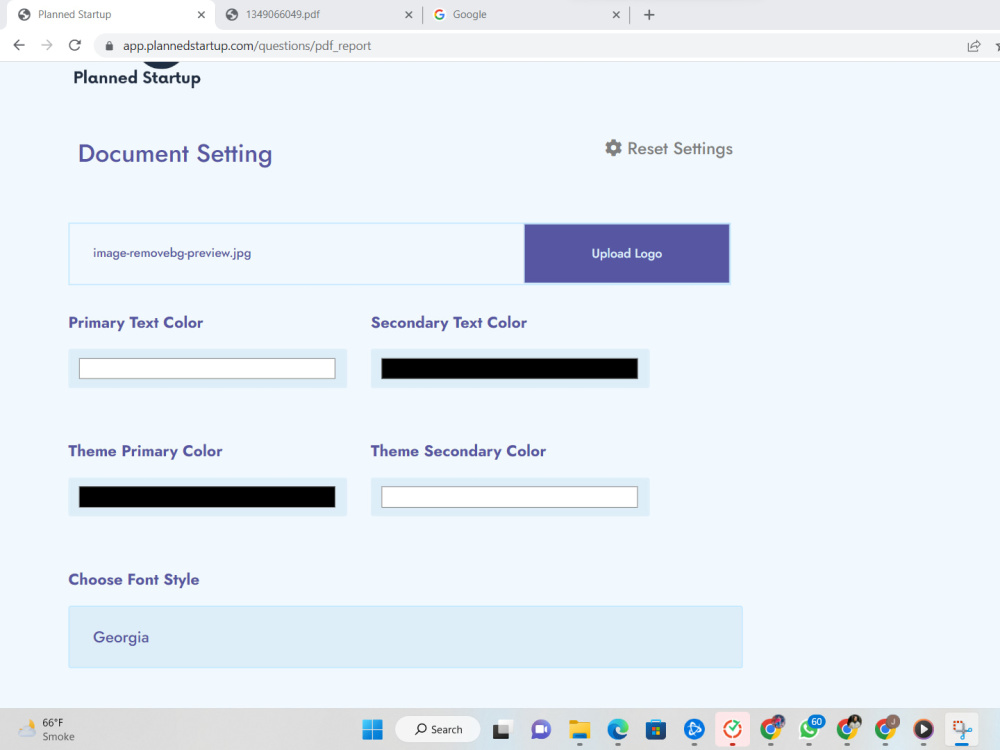Click the Reset Settings text link
The width and height of the screenshot is (1000, 750).
pos(680,149)
